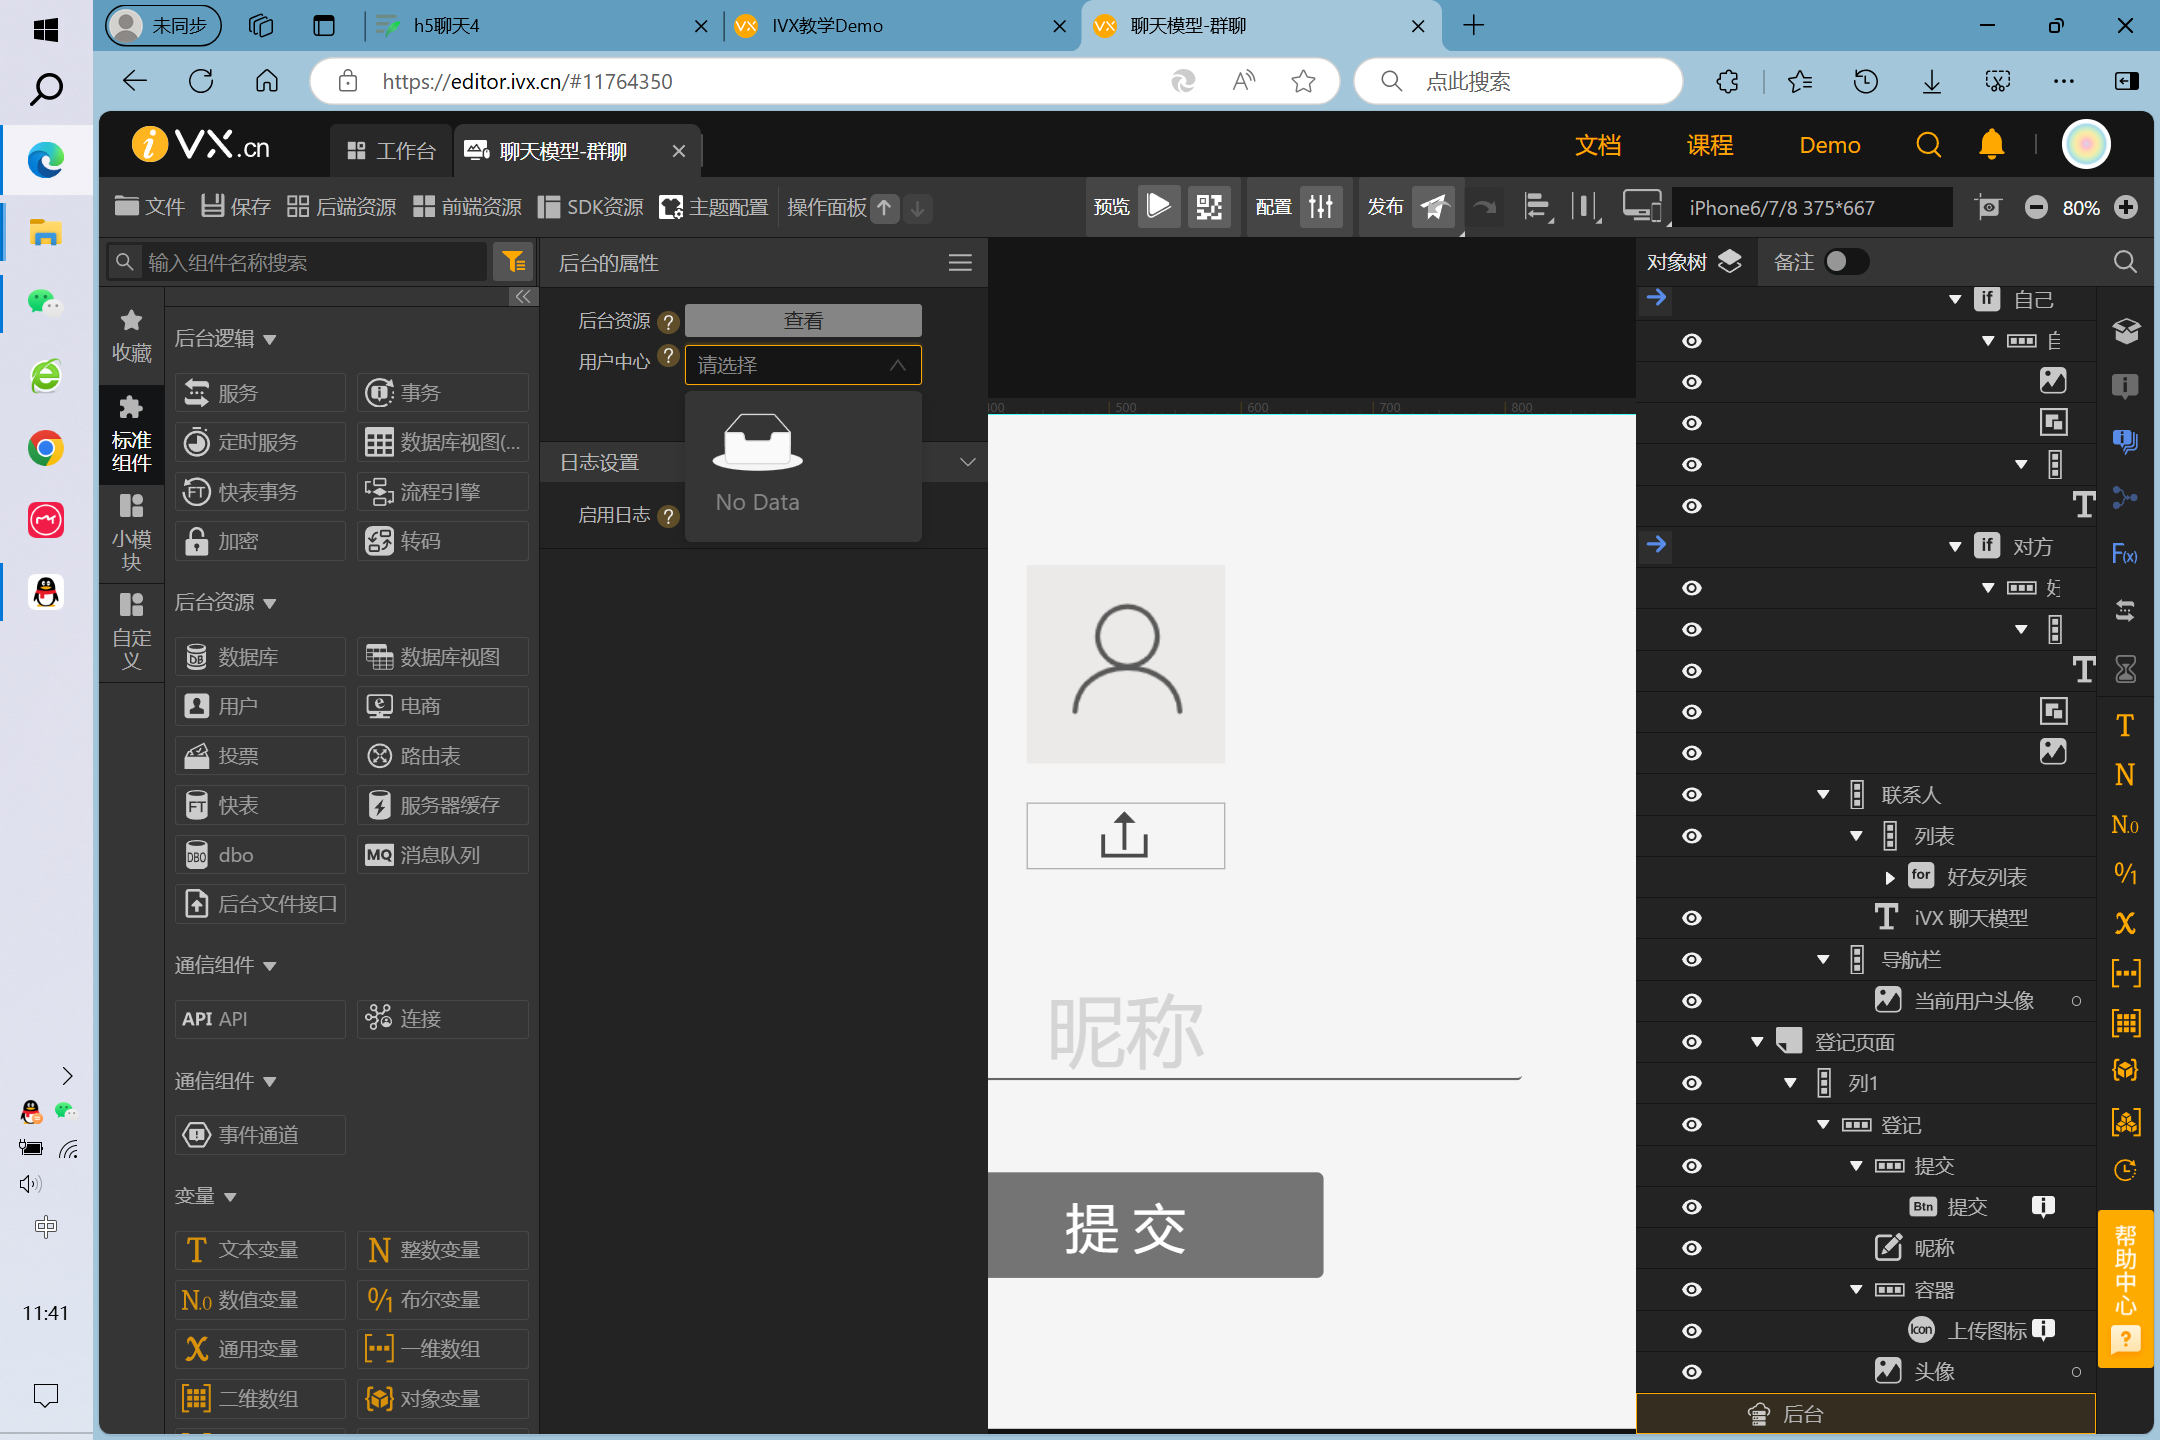
Task: Click the object tree search icon
Action: (x=2125, y=262)
